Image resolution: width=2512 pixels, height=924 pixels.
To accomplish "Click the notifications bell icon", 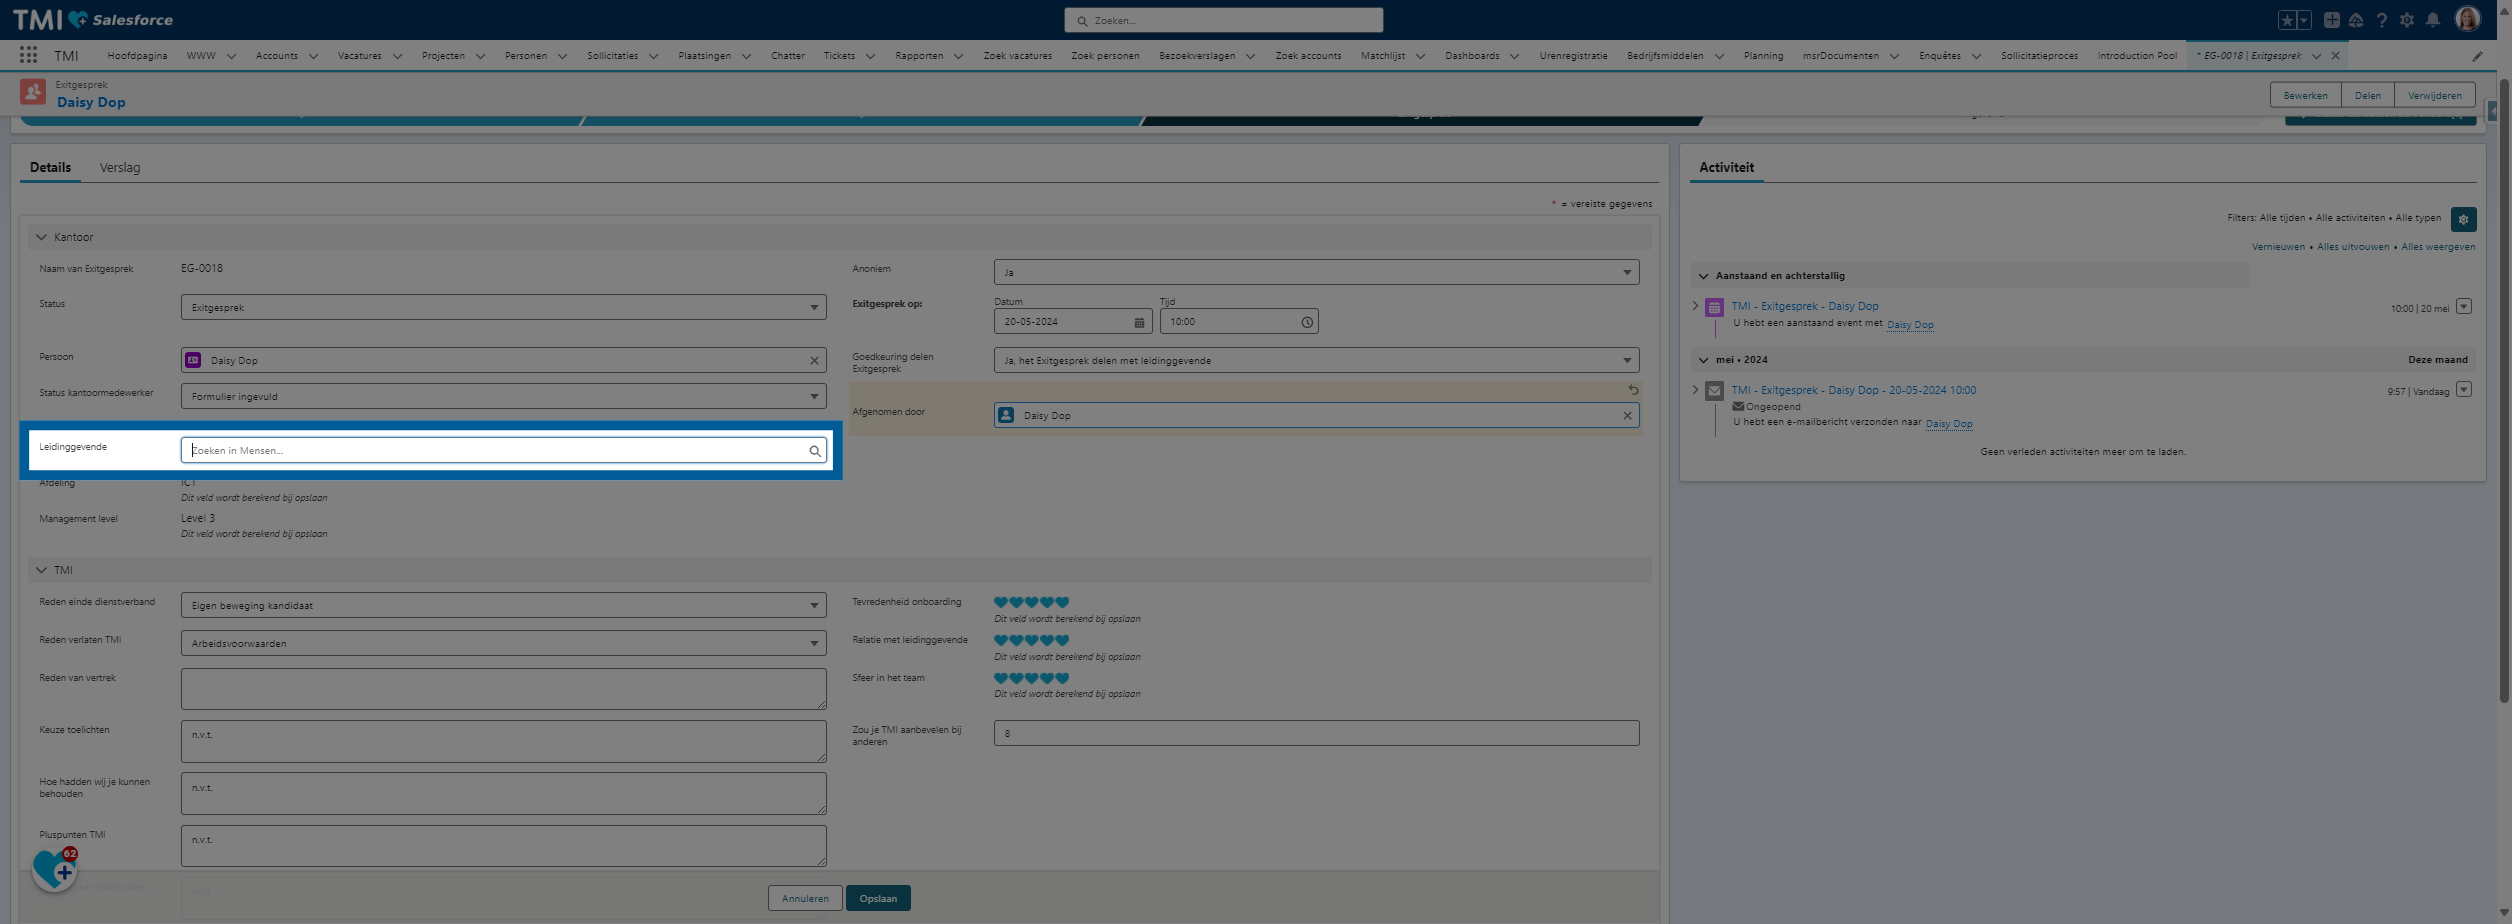I will (x=2433, y=20).
